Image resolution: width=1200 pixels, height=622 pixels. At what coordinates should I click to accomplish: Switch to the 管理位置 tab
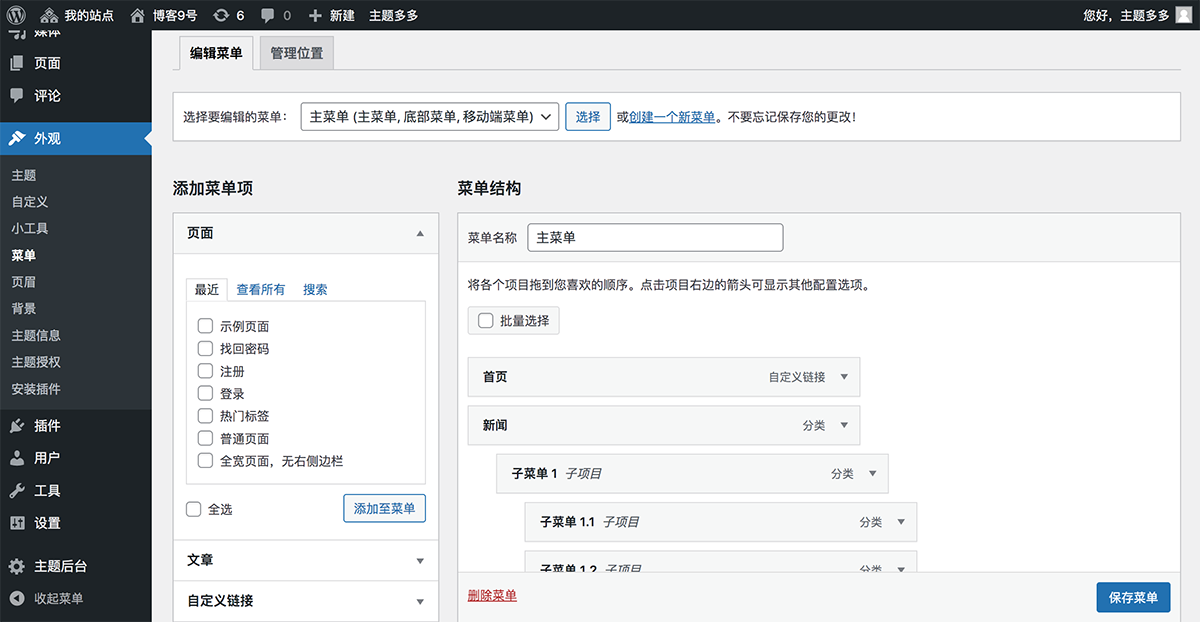tap(297, 53)
